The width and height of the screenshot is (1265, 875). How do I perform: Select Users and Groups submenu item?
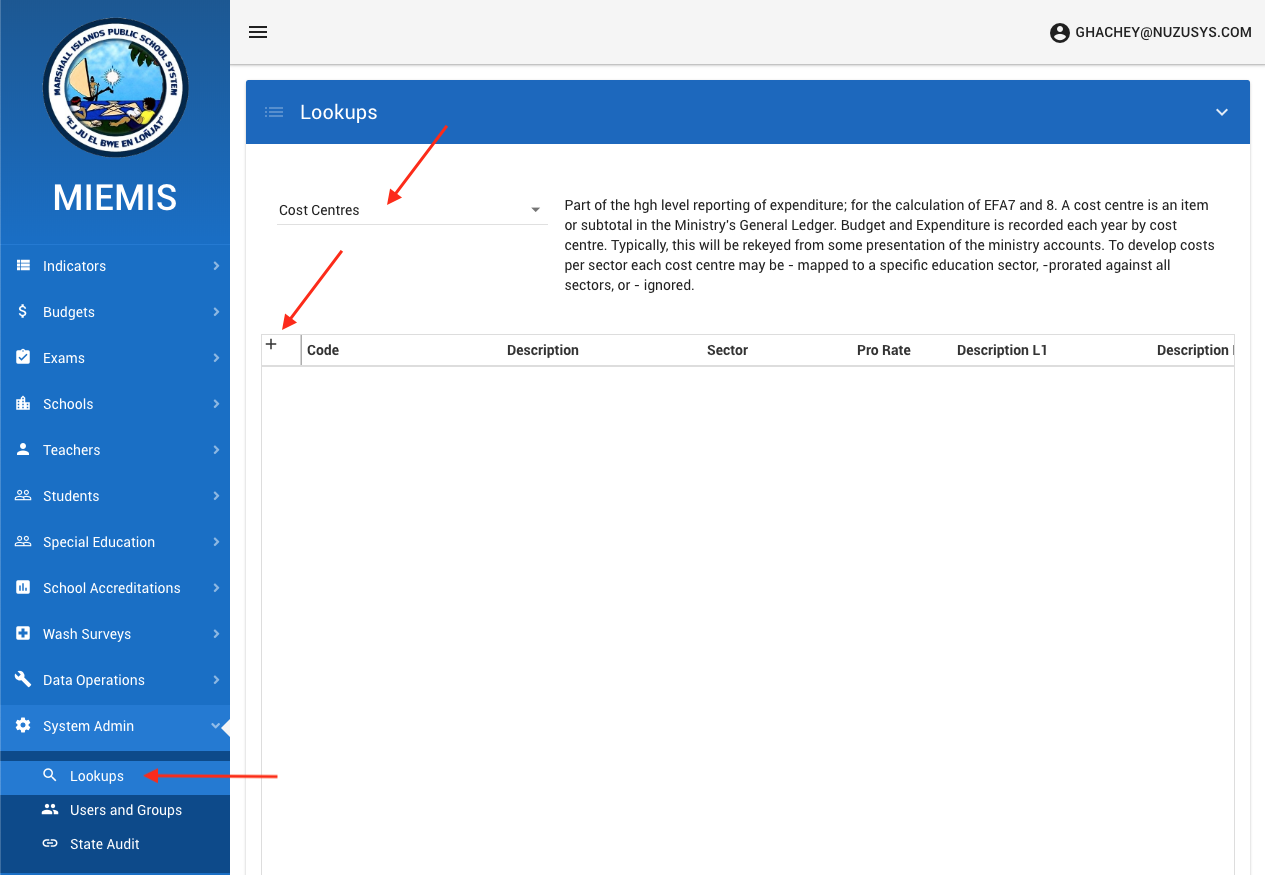pos(125,810)
